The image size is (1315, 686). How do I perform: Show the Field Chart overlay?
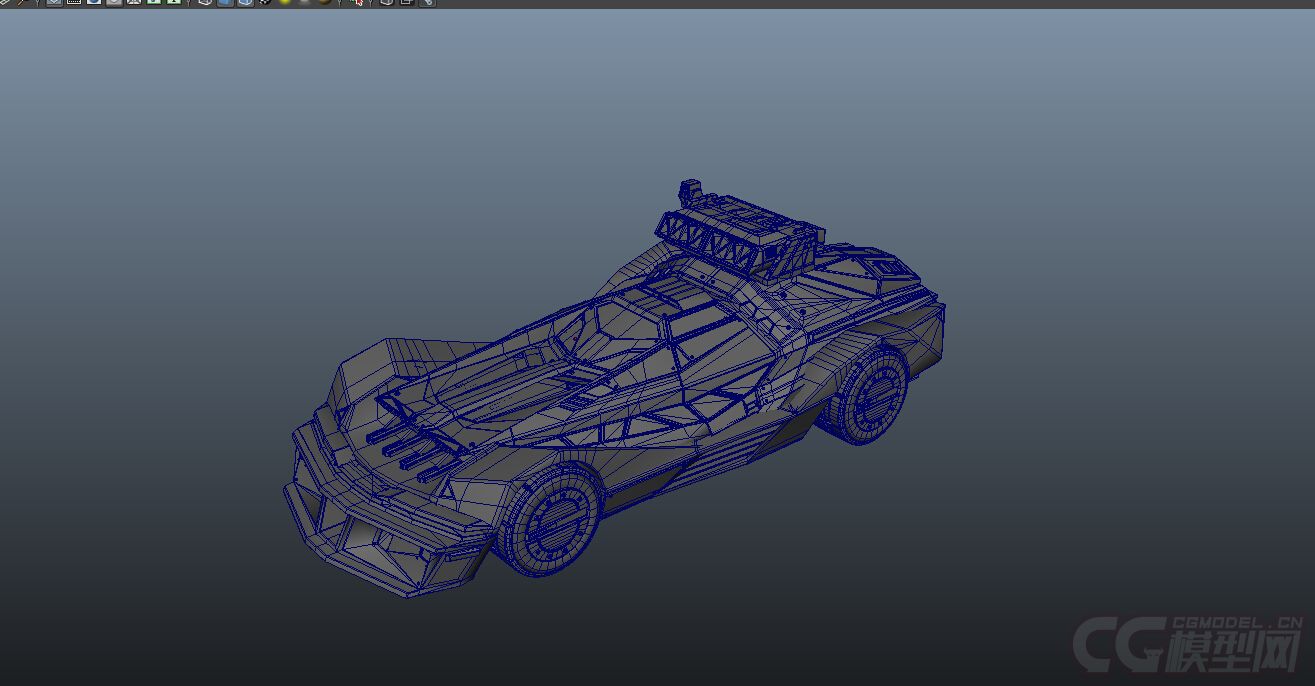tap(134, 2)
